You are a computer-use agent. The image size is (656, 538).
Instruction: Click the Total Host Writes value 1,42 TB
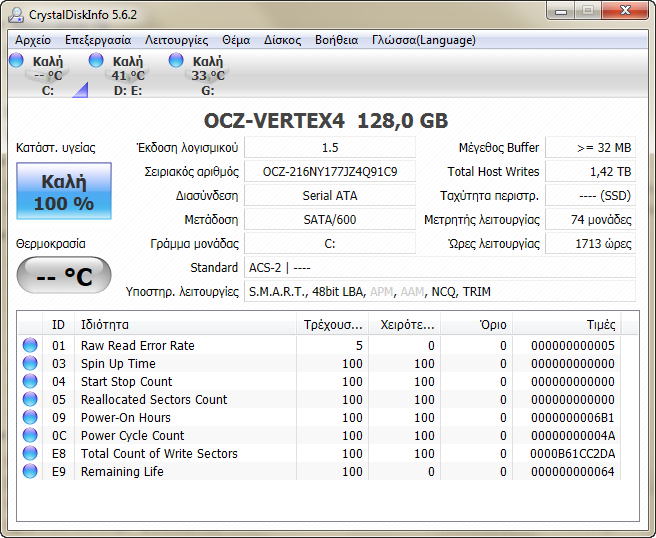pyautogui.click(x=590, y=172)
